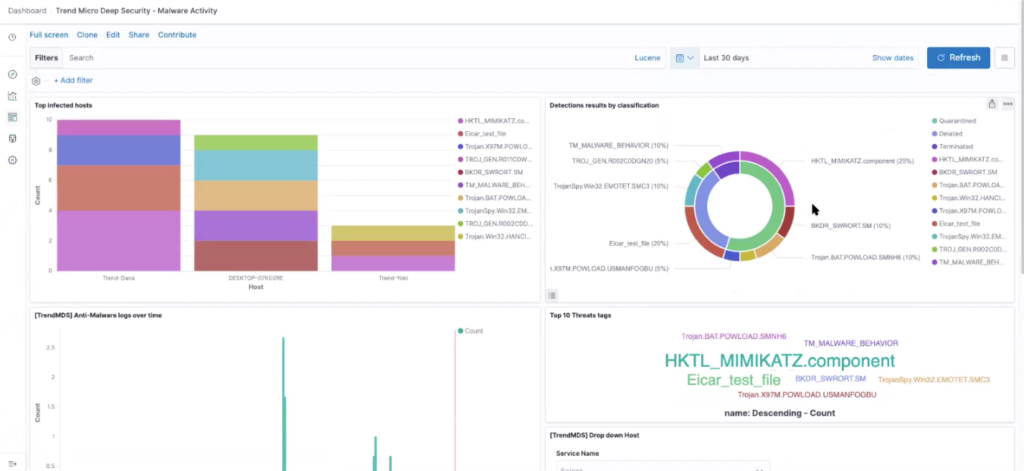The height and width of the screenshot is (471, 1024).
Task: Open Dashboard icon in left sidebar
Action: tap(12, 117)
